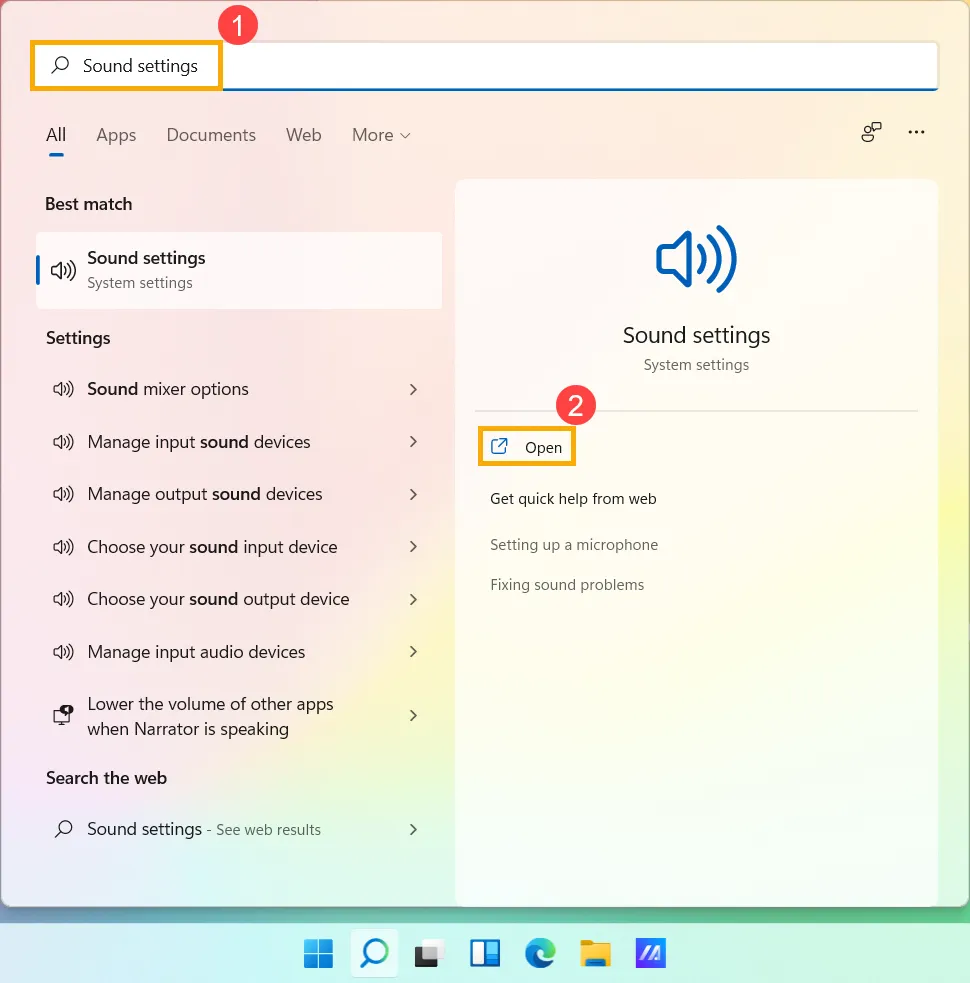This screenshot has height=983, width=970.
Task: Switch to the Apps filter tab
Action: (x=116, y=135)
